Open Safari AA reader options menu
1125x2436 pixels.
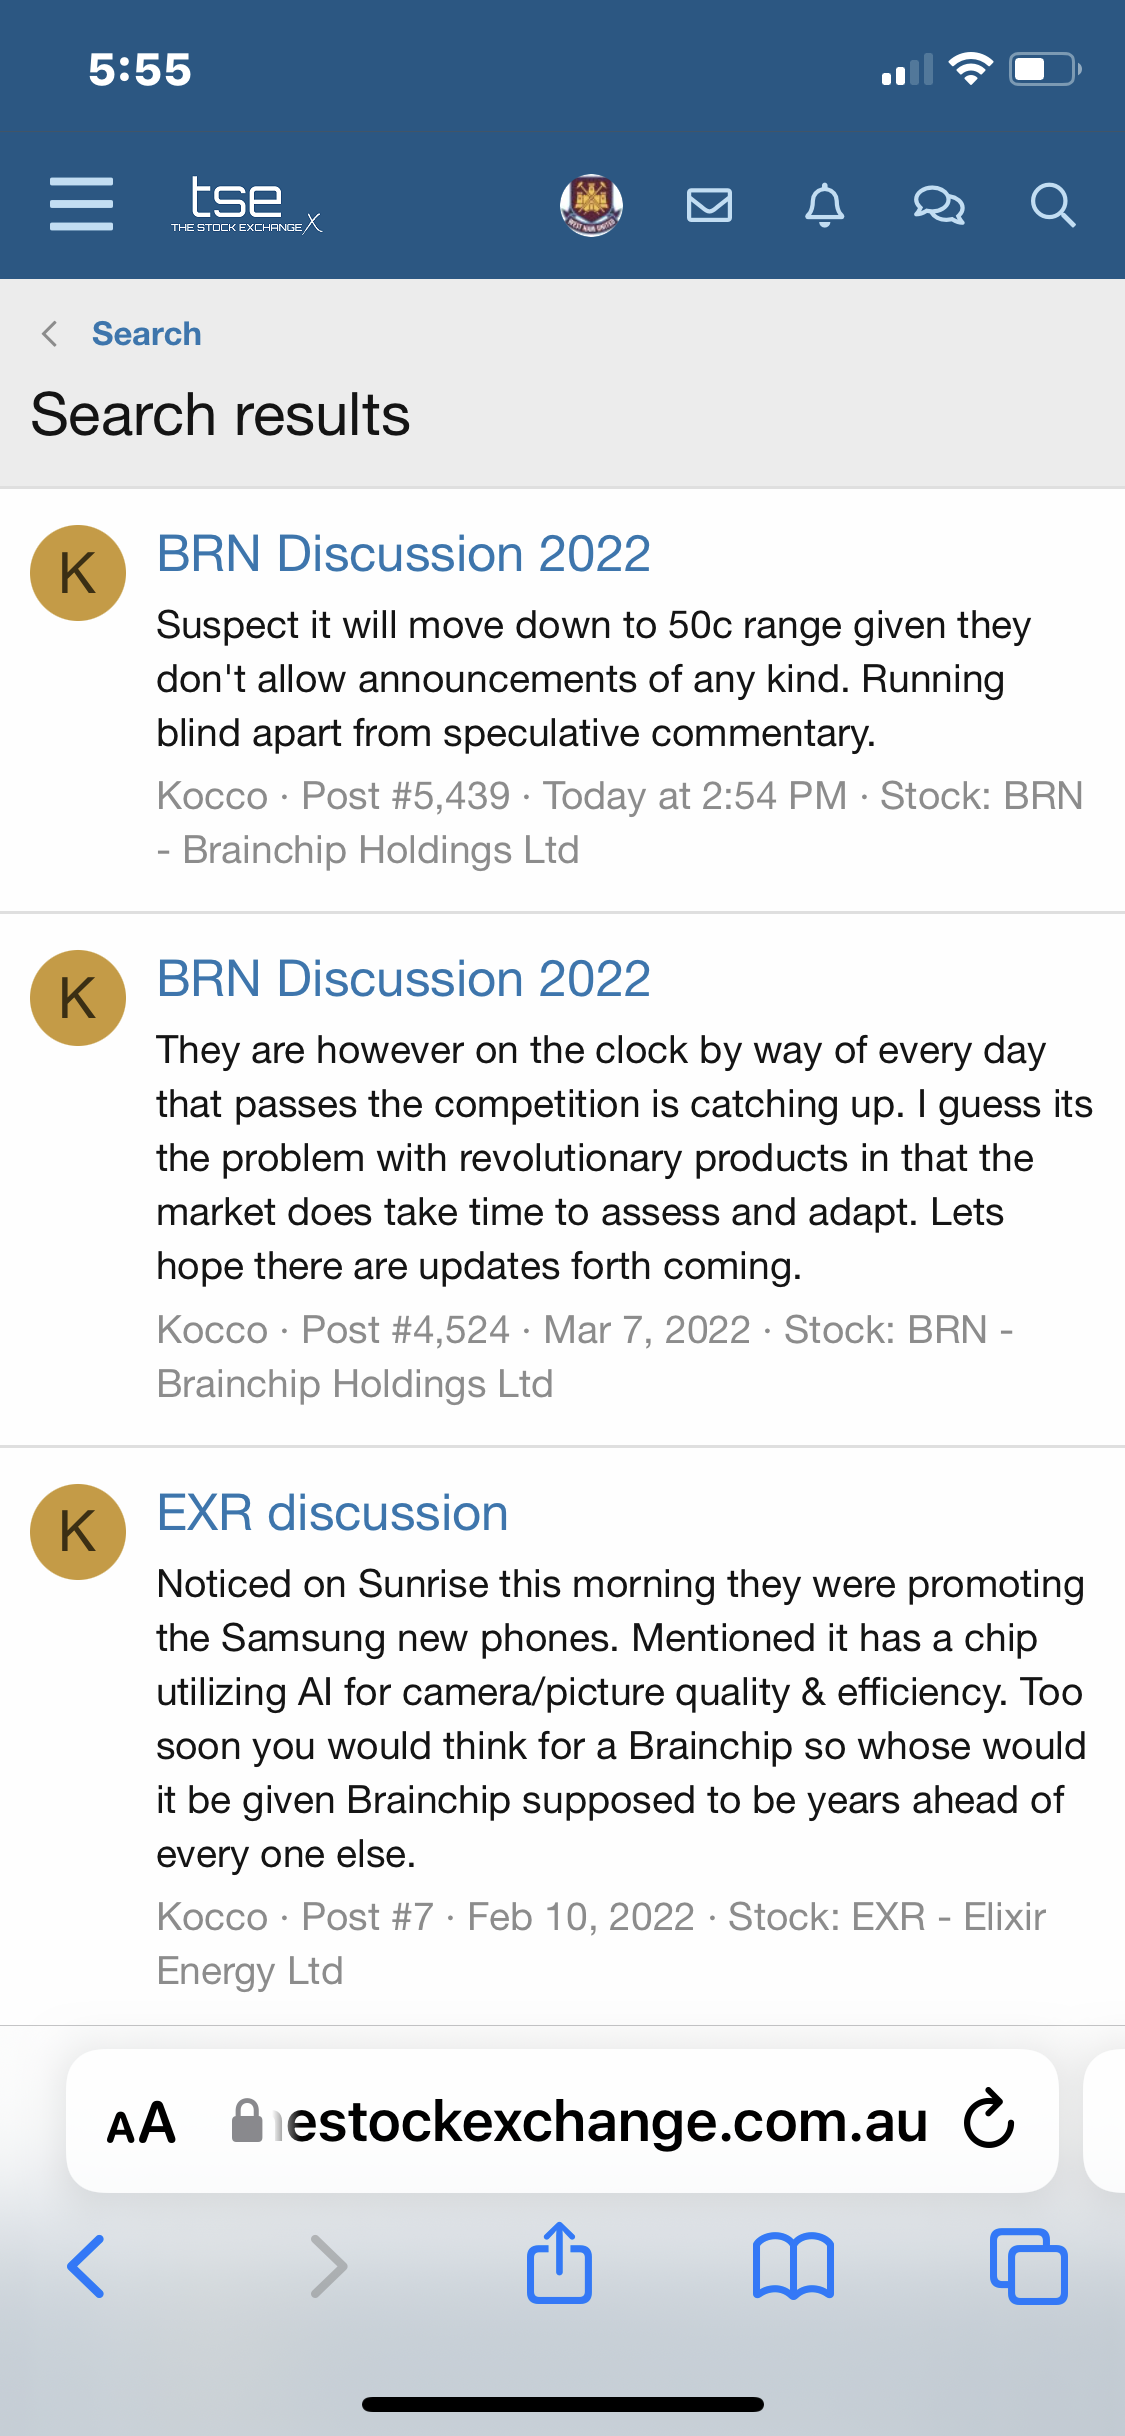point(141,2122)
